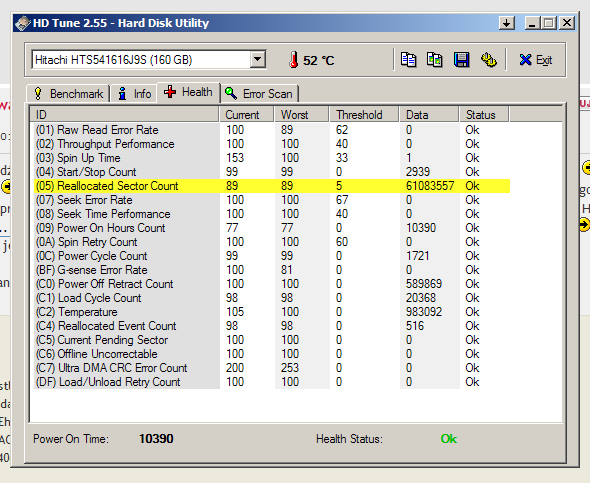This screenshot has width=590, height=483.
Task: Select the (01) Raw Read Error Rate row
Action: point(272,130)
